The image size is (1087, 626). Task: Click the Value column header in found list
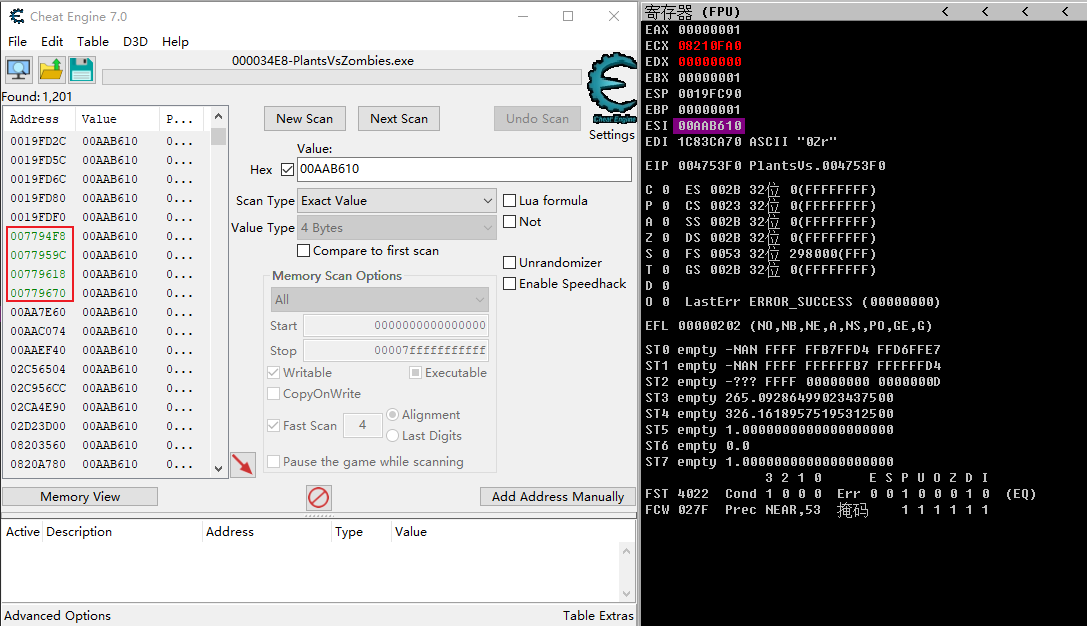point(116,119)
